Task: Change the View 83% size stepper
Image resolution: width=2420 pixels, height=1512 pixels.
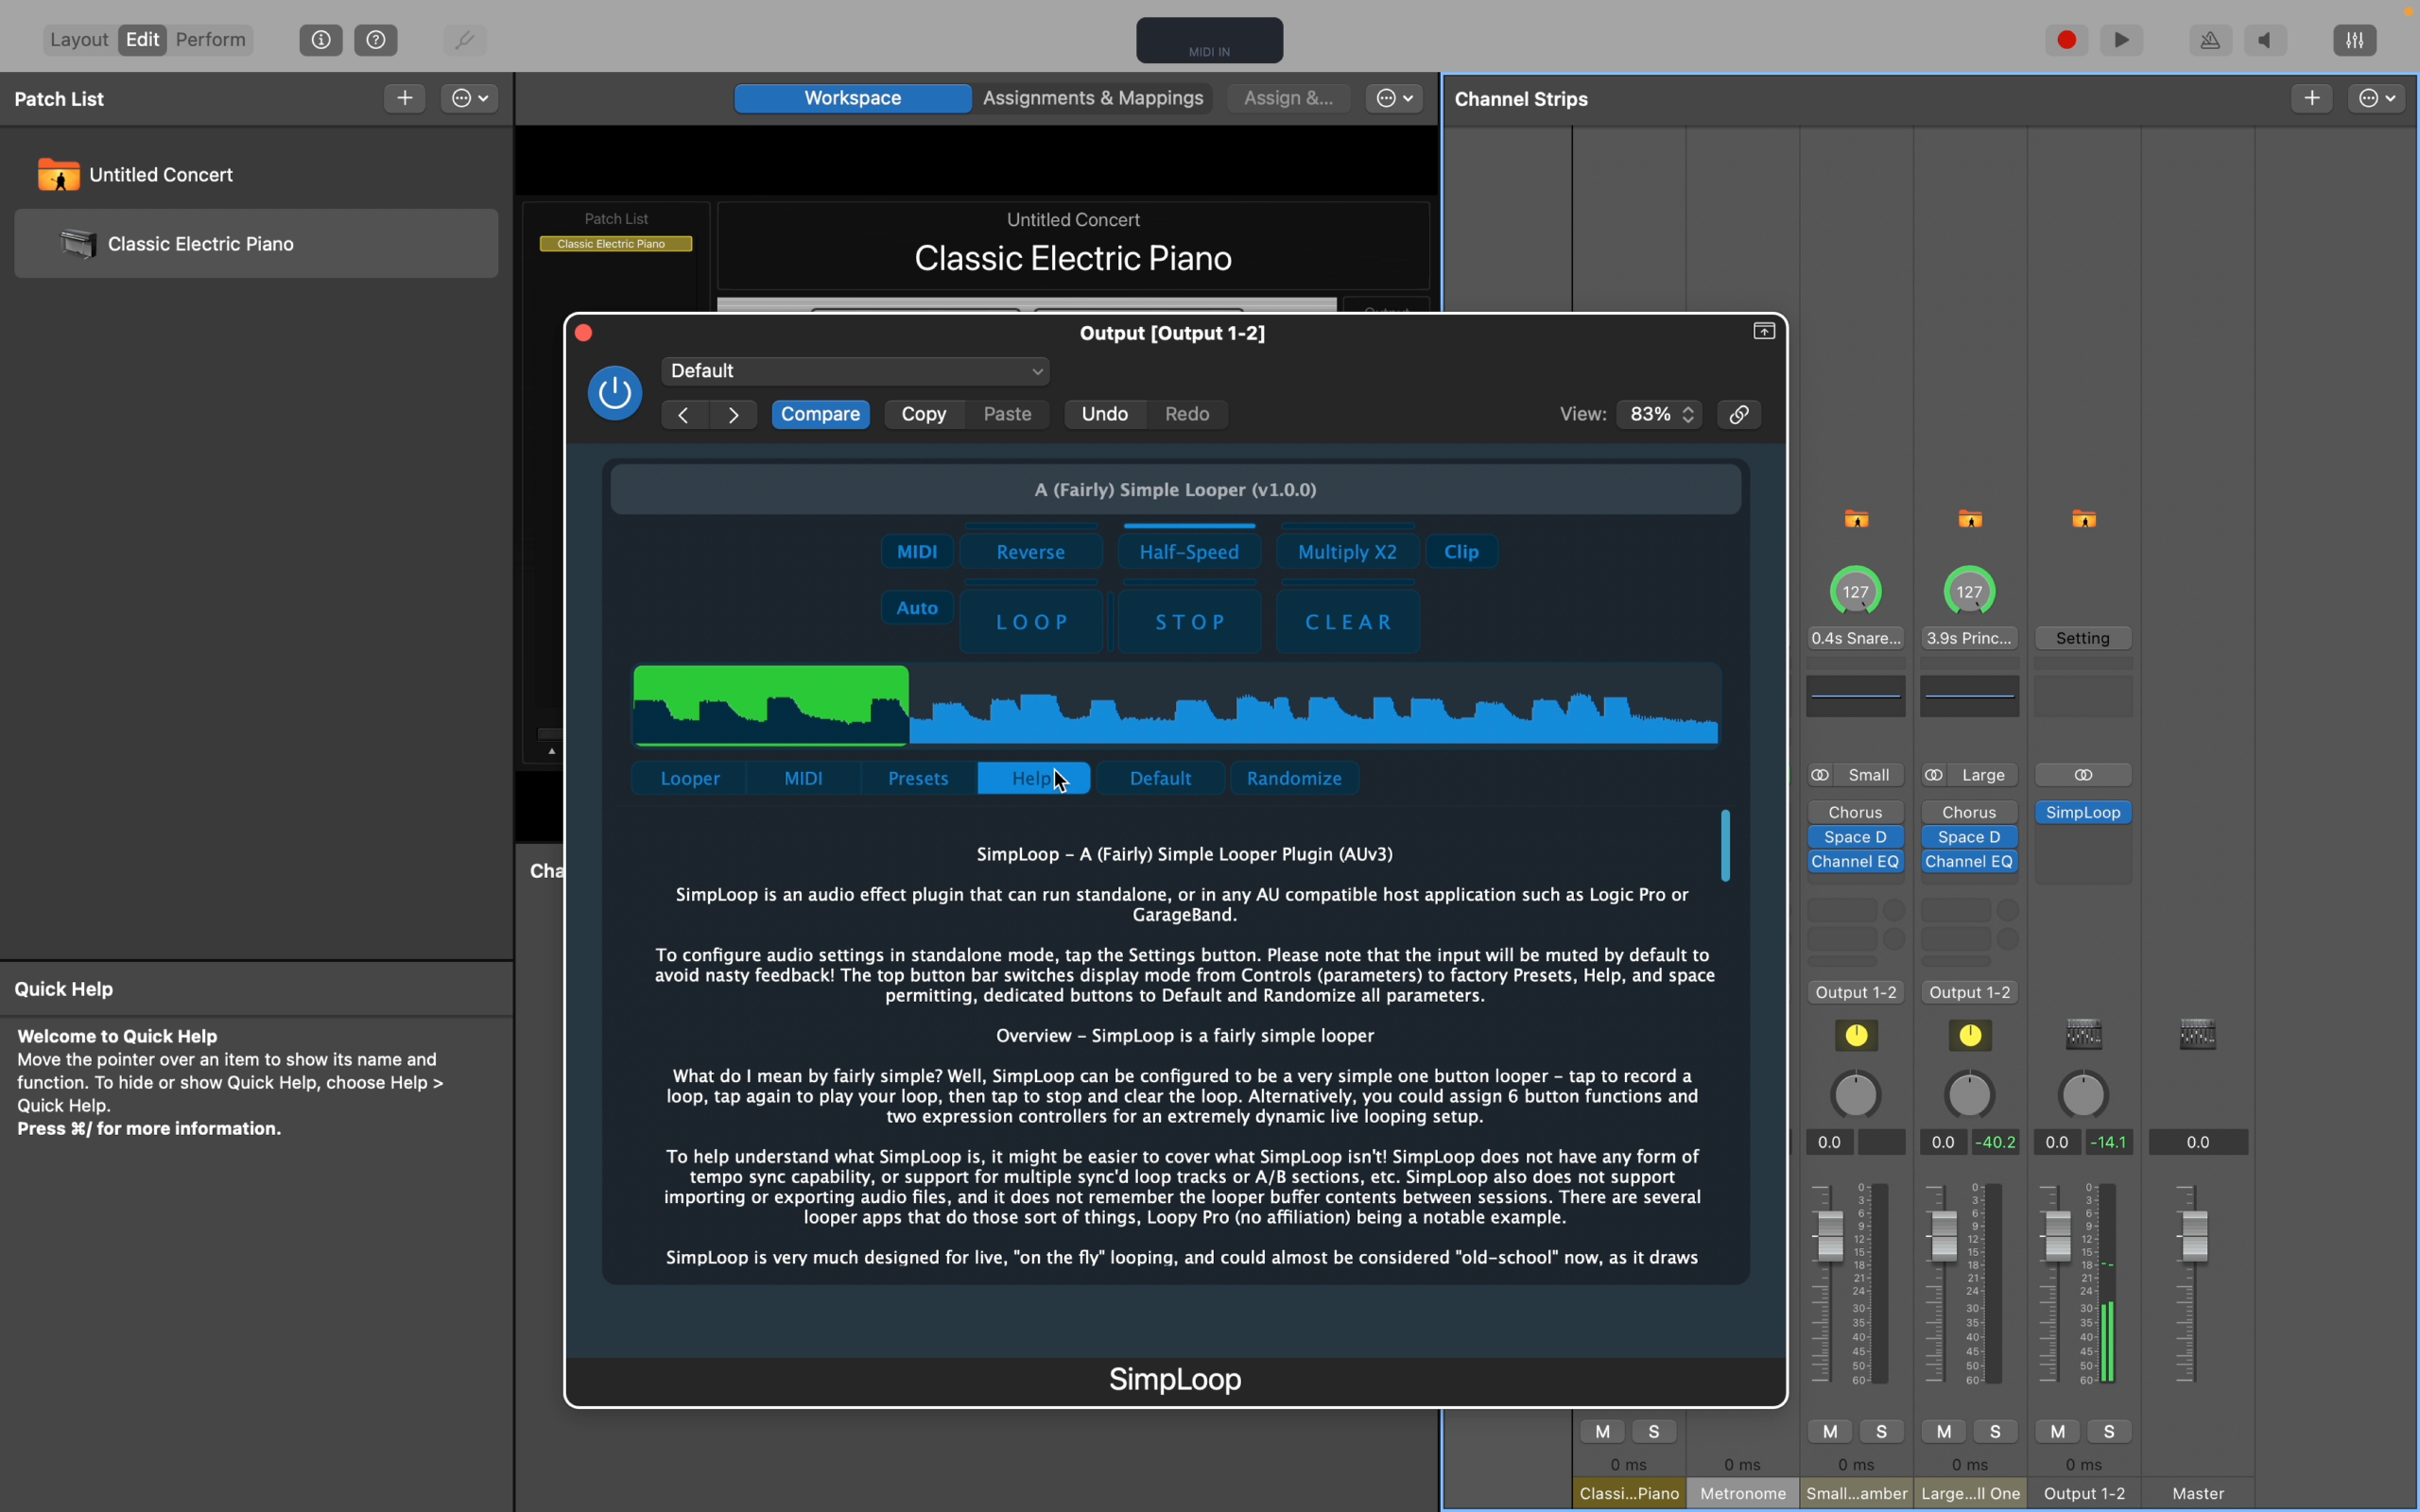Action: (1661, 414)
